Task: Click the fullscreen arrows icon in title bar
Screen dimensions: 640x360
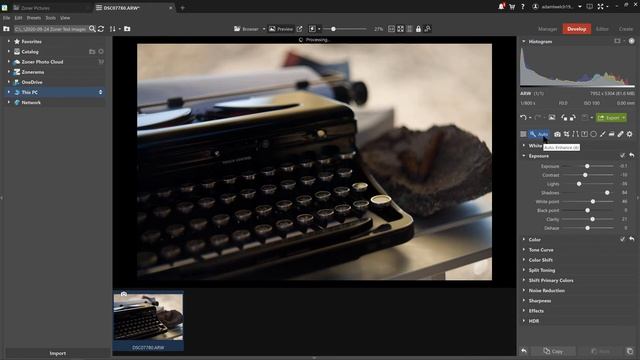Action: (600, 7)
